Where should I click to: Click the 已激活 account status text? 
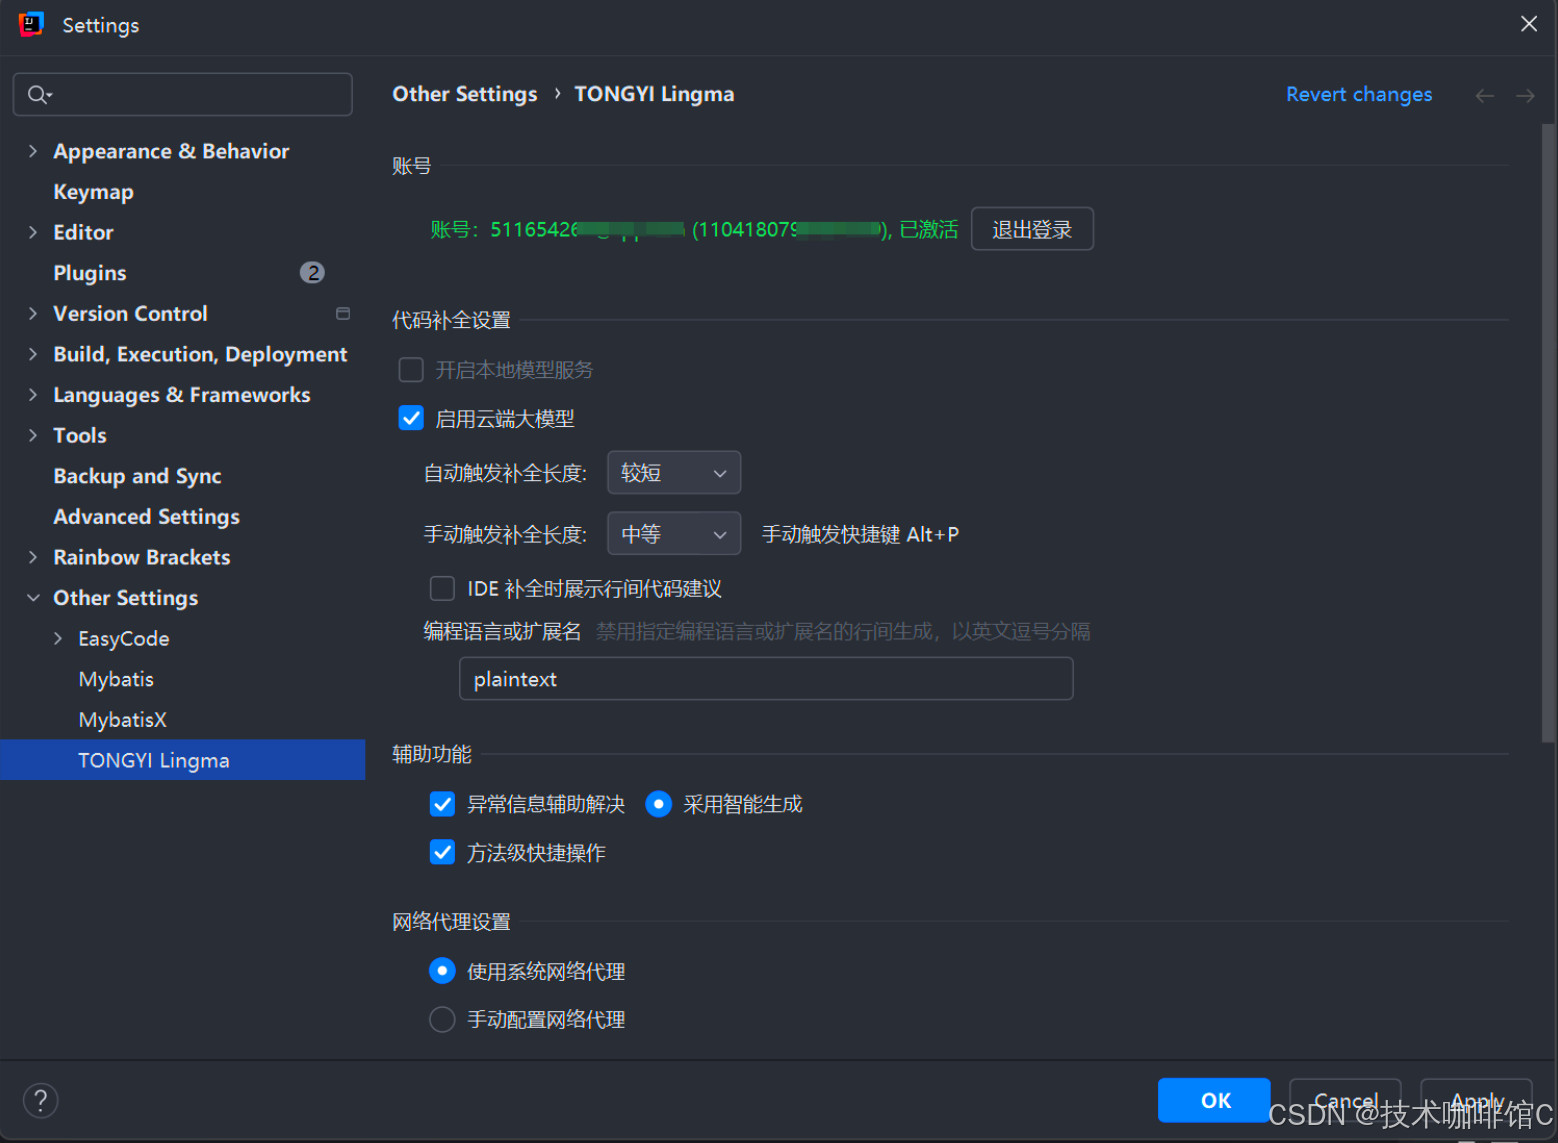tap(929, 230)
